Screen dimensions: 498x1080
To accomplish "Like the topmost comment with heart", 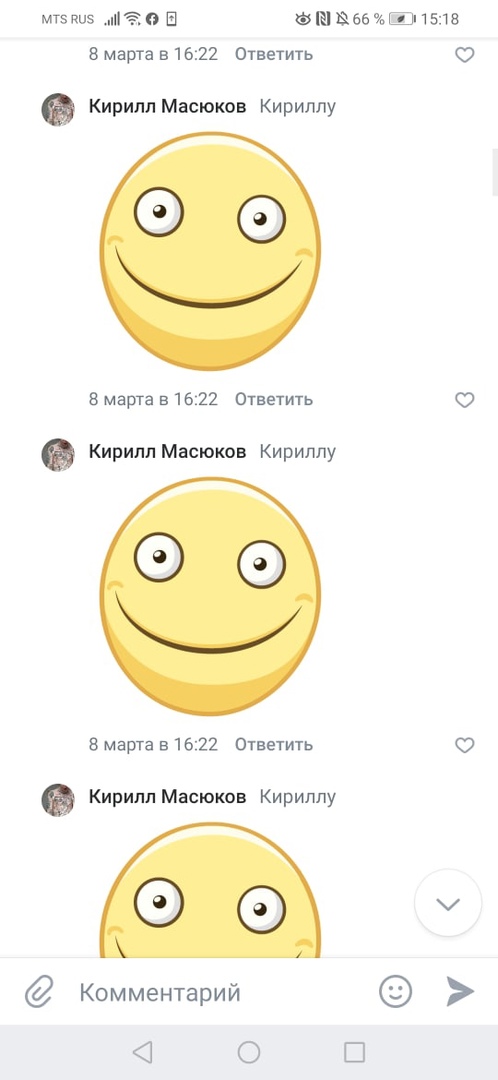I will [x=465, y=54].
